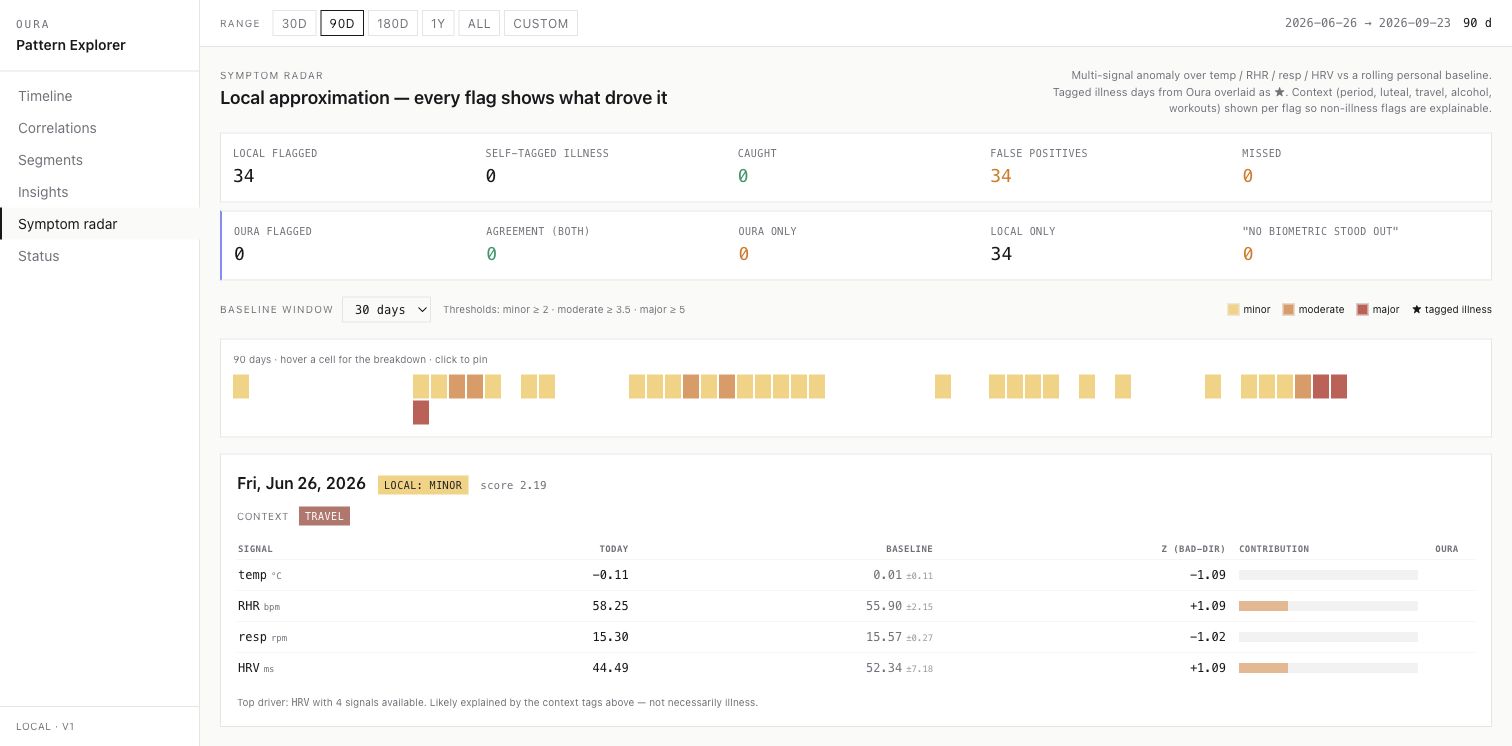
Task: Switch range to 180D
Action: pyautogui.click(x=393, y=23)
